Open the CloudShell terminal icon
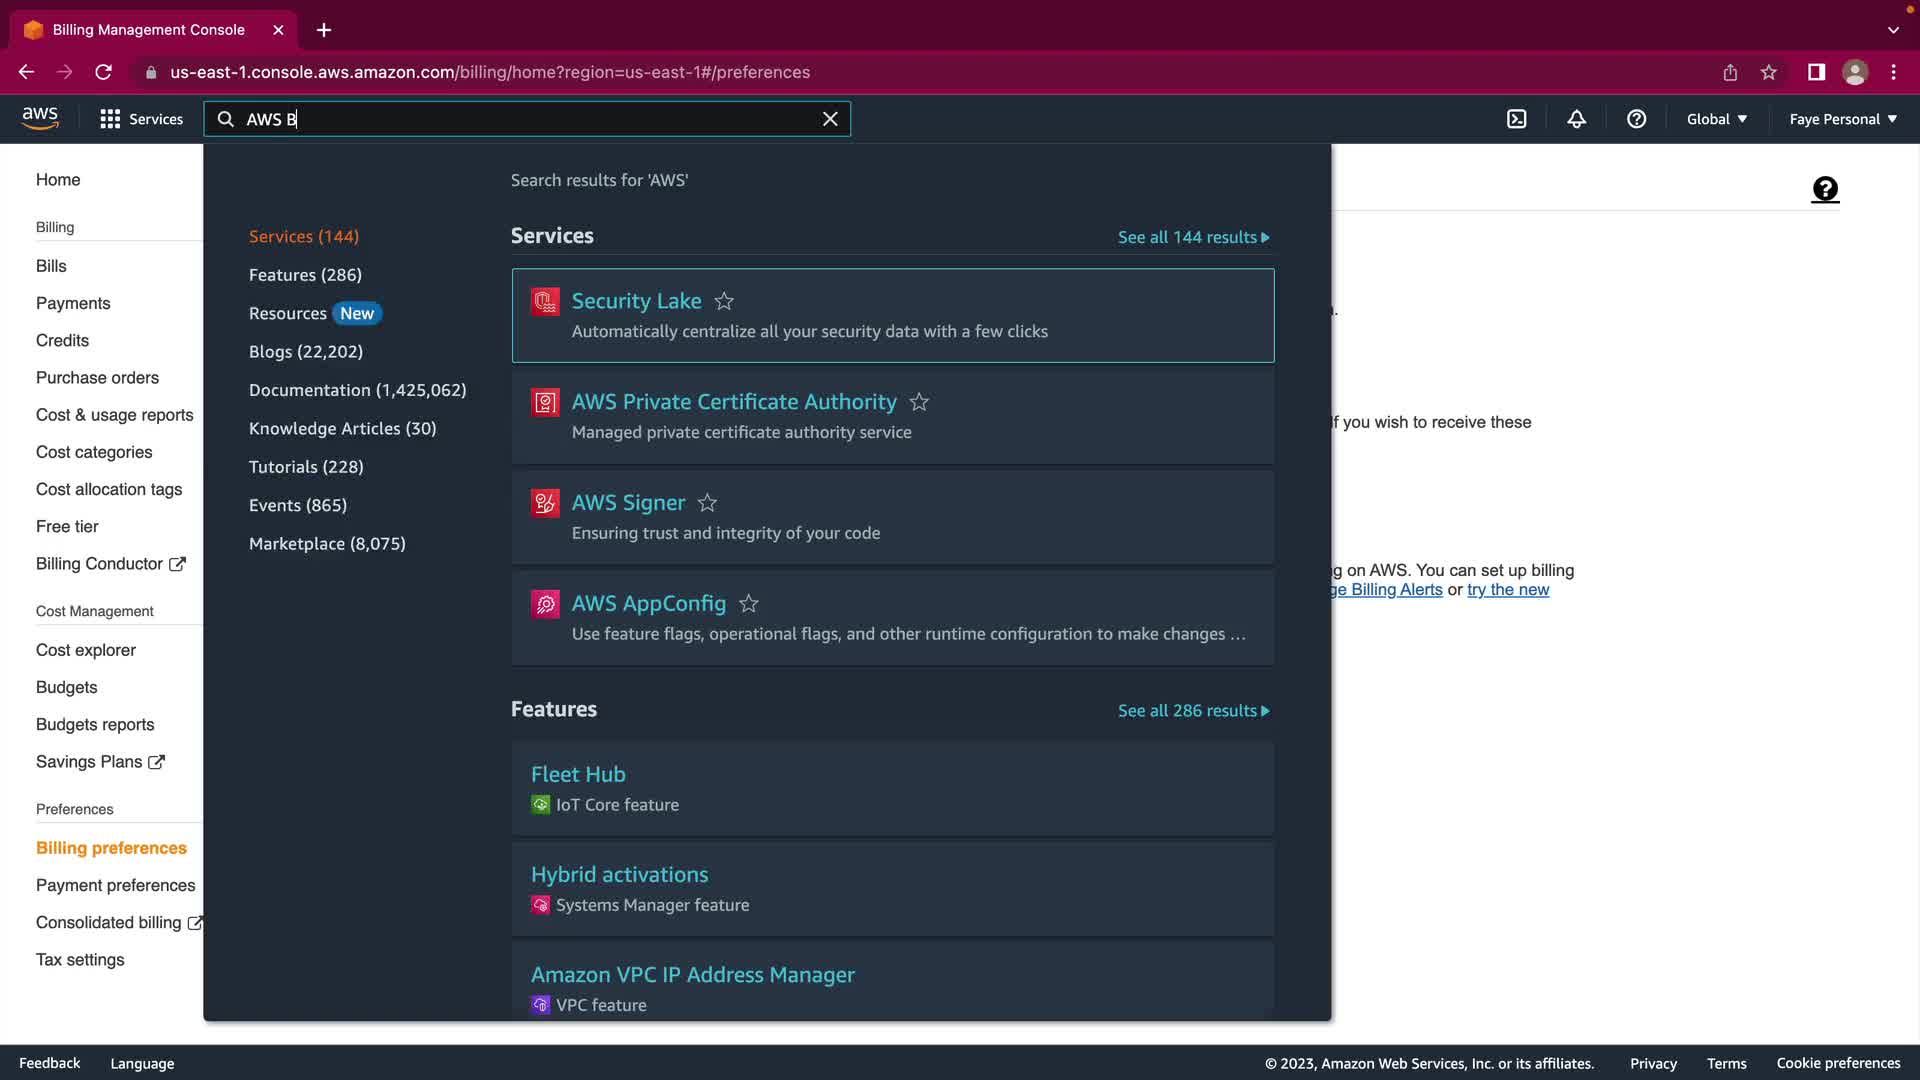Screen dimensions: 1920x1080 [x=1517, y=119]
